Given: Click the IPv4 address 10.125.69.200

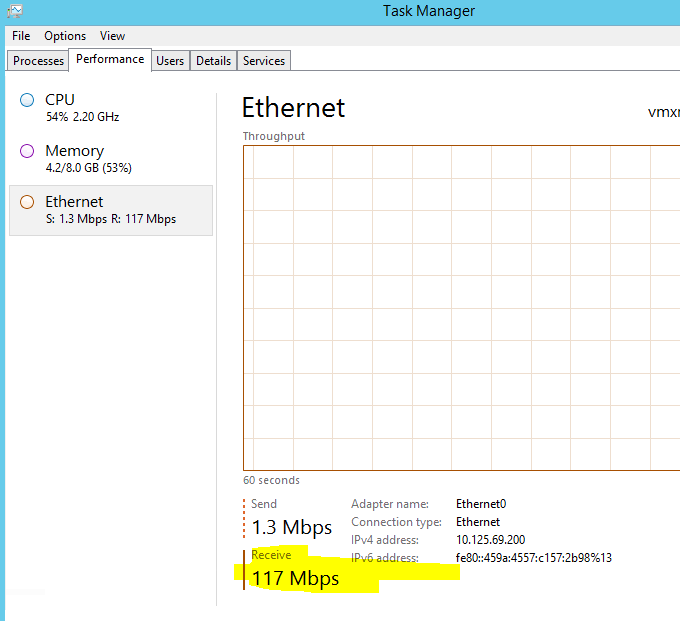Looking at the screenshot, I should click(x=490, y=539).
